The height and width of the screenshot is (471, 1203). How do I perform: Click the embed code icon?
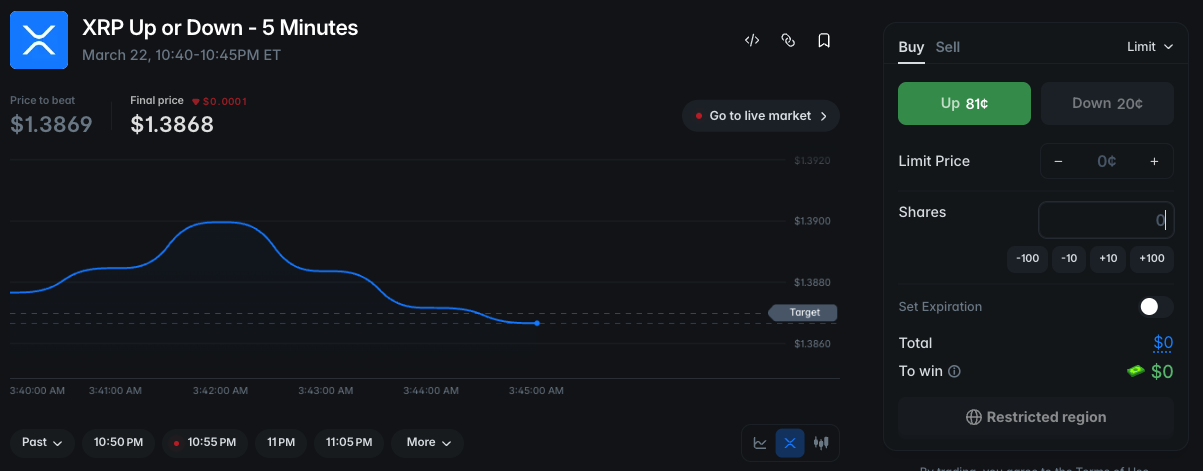(x=752, y=41)
